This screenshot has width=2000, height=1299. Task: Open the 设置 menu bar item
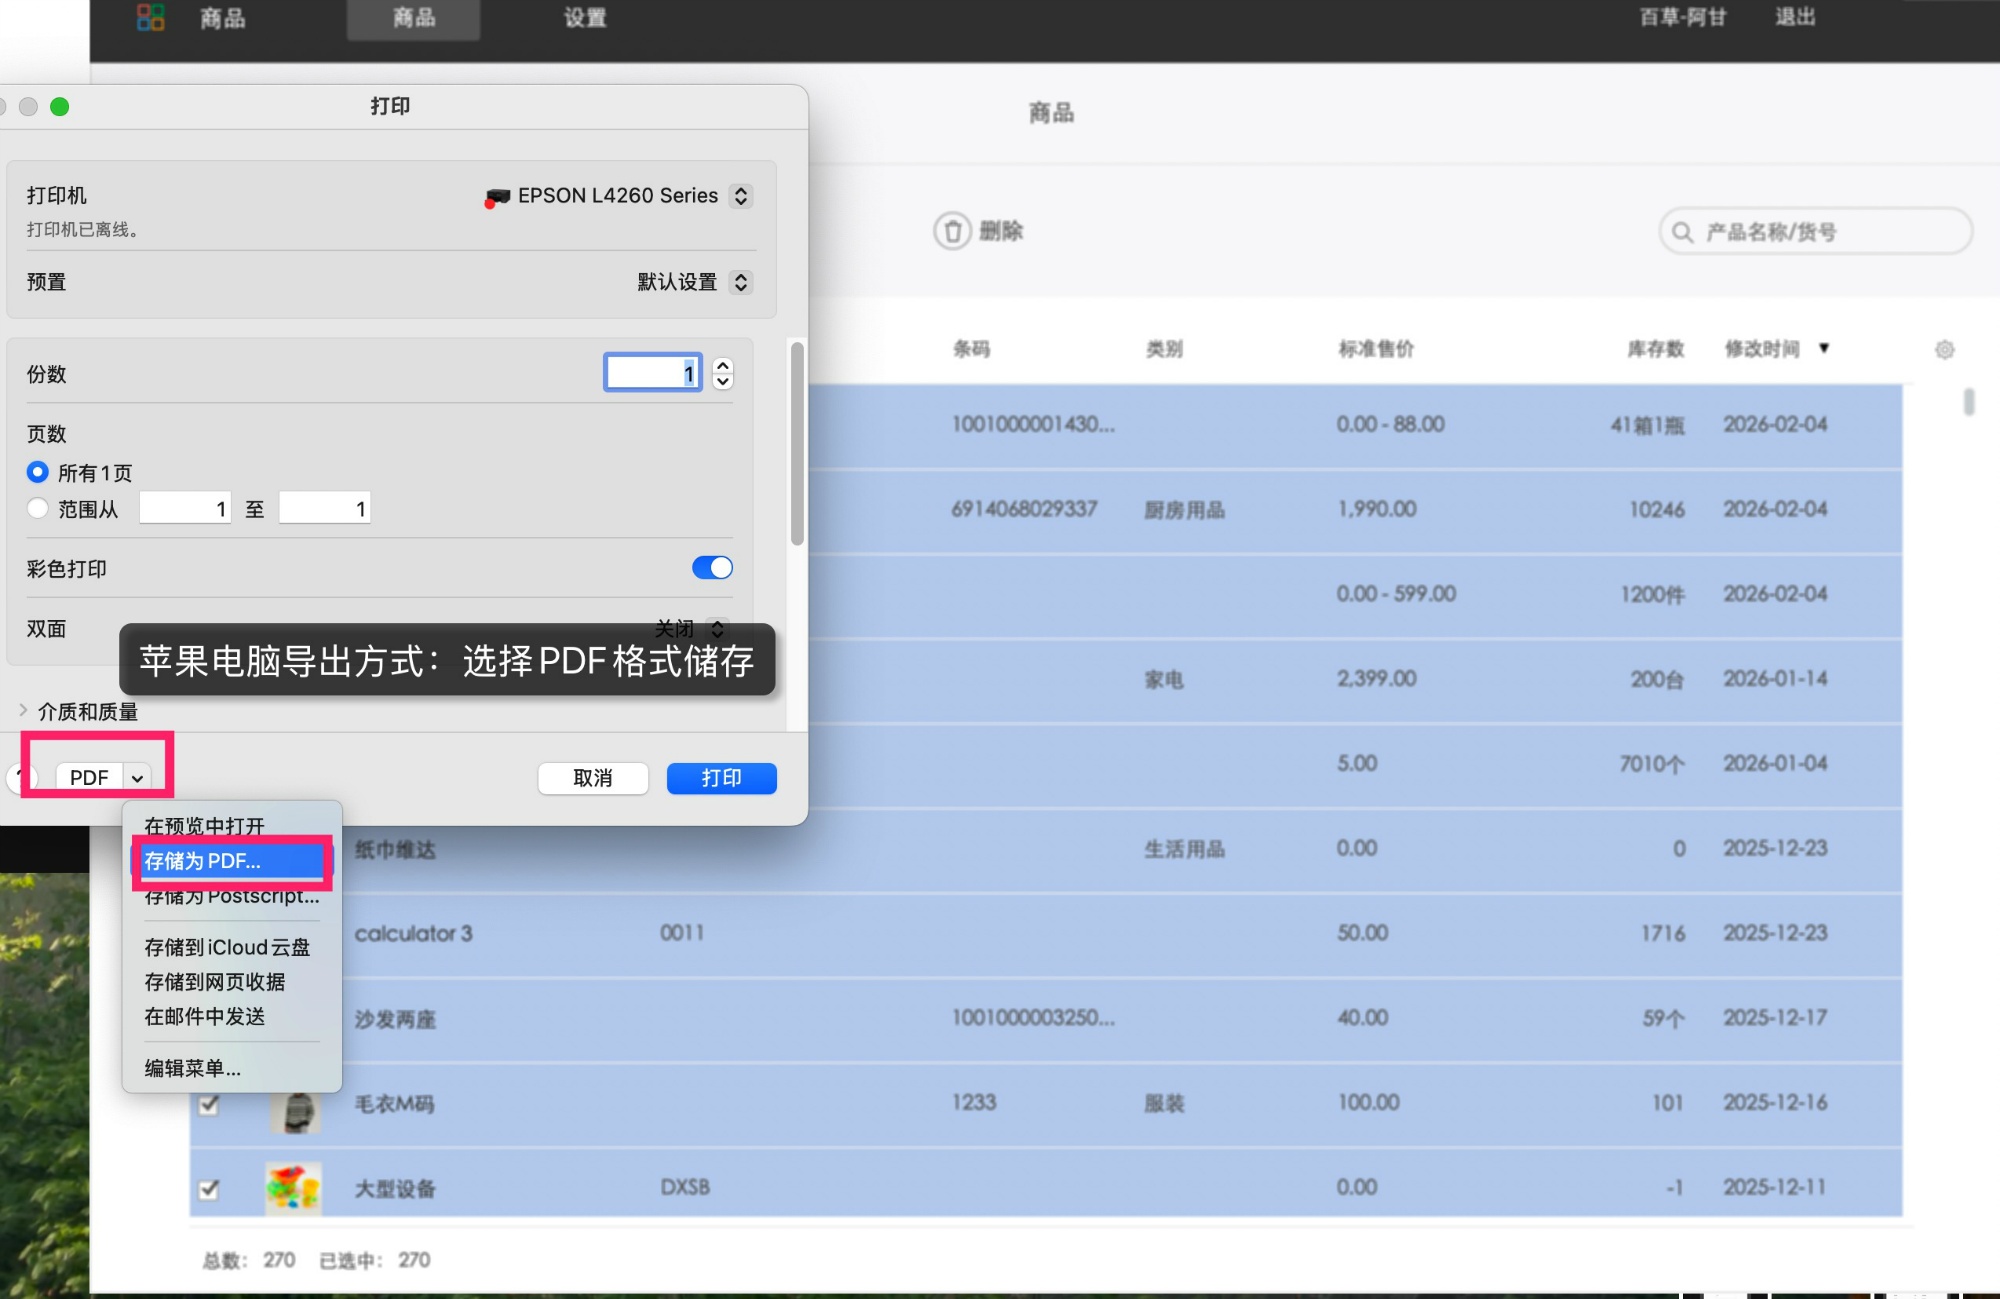(x=584, y=17)
